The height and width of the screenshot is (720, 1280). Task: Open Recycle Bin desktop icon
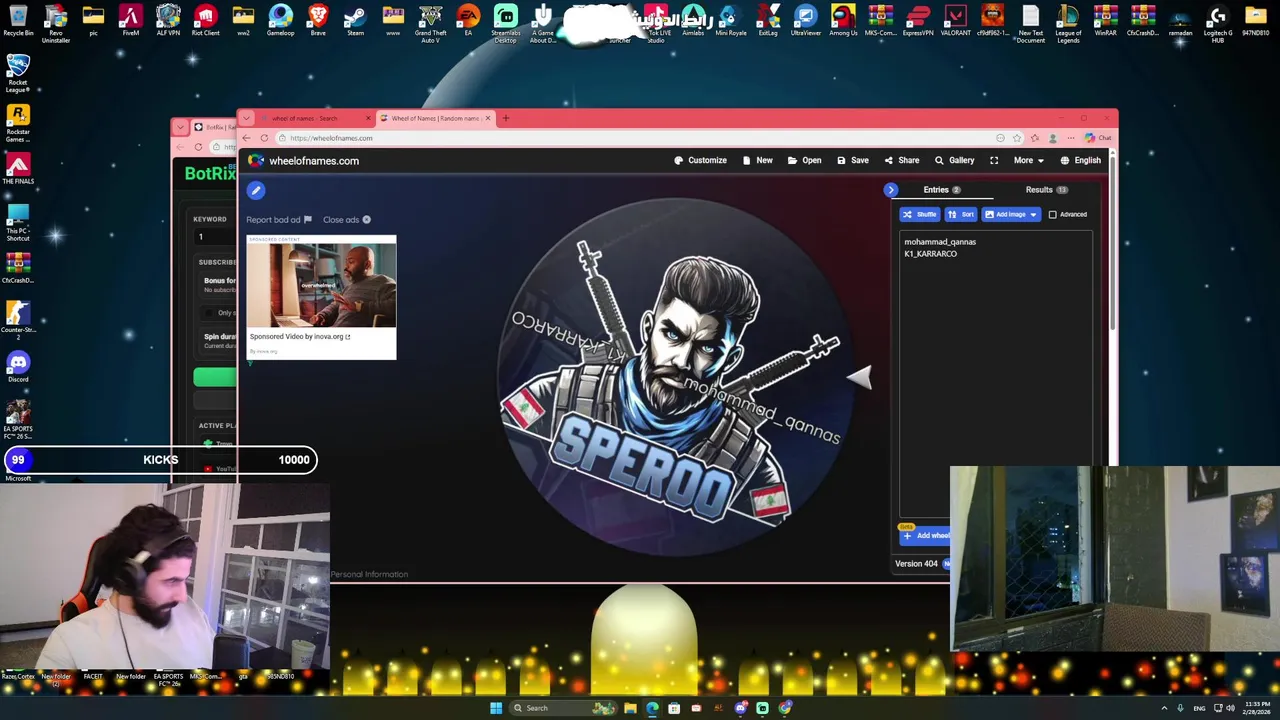point(18,20)
